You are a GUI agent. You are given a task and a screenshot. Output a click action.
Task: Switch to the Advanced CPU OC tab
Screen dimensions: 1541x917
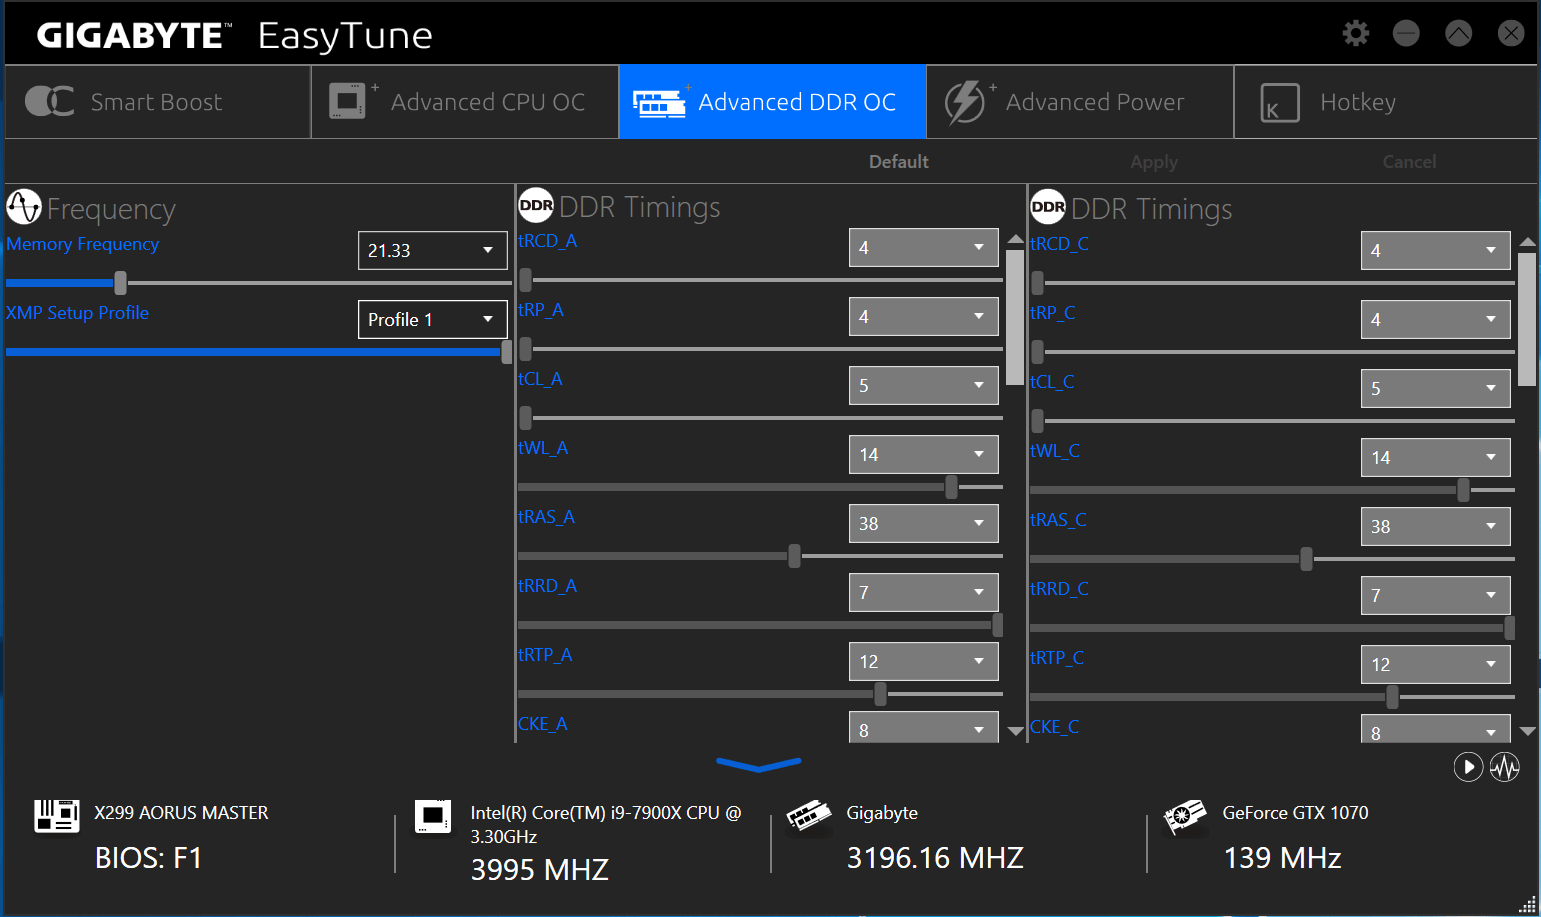click(465, 102)
